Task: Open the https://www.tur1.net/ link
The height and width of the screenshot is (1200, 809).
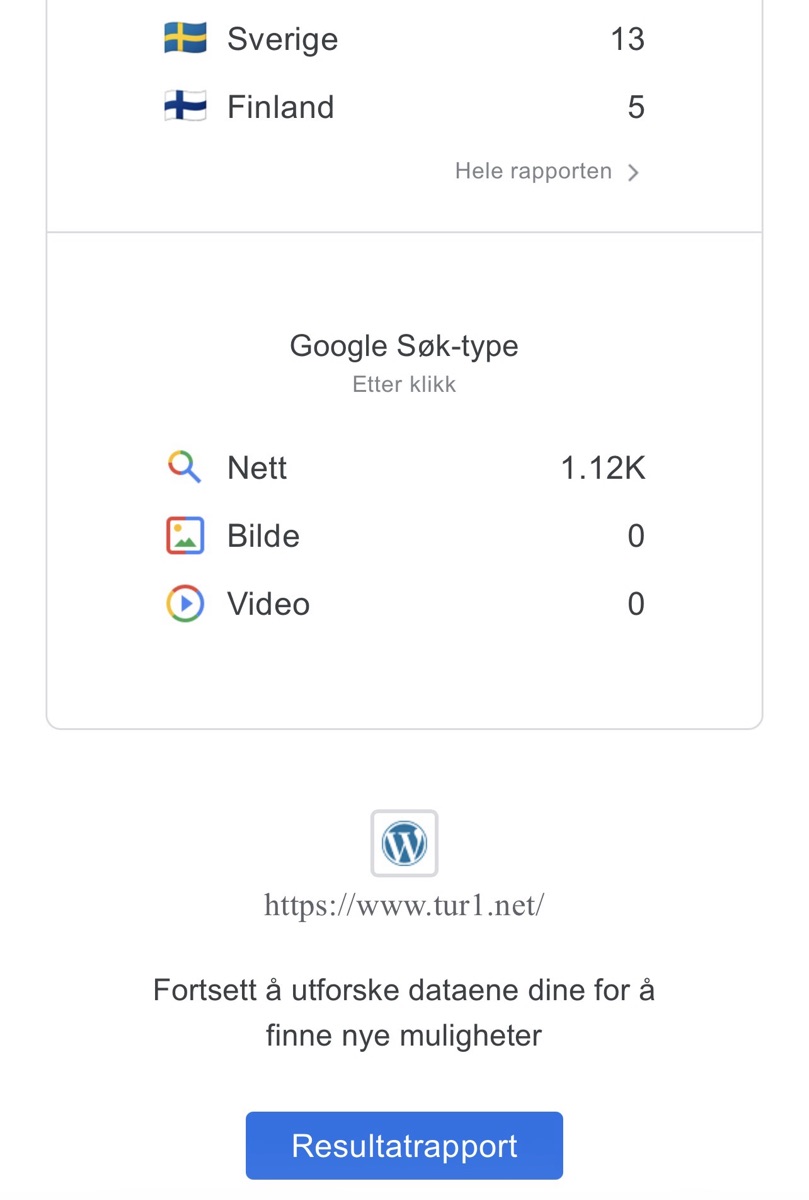Action: point(404,906)
